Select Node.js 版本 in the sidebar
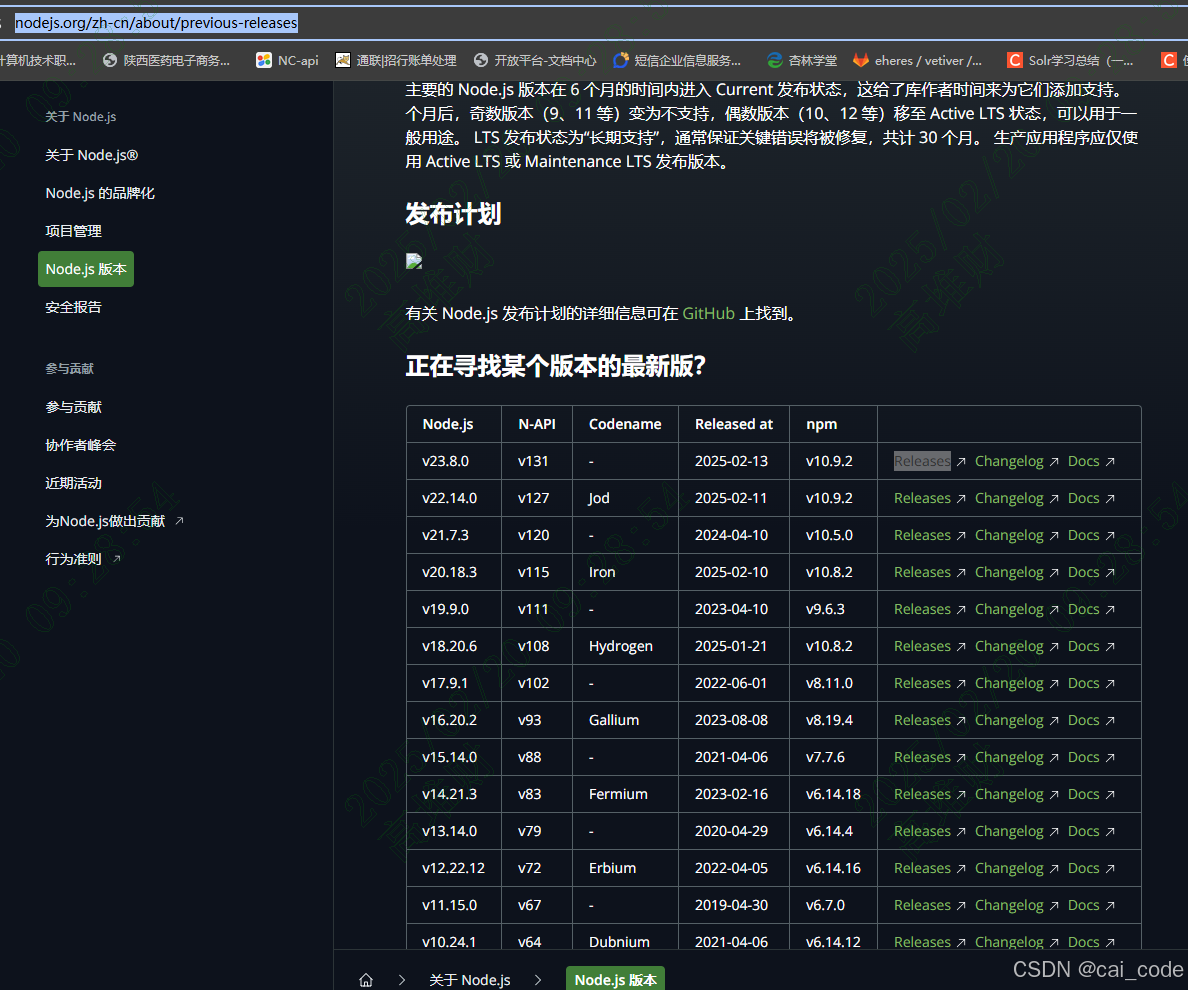1188x990 pixels. click(86, 269)
